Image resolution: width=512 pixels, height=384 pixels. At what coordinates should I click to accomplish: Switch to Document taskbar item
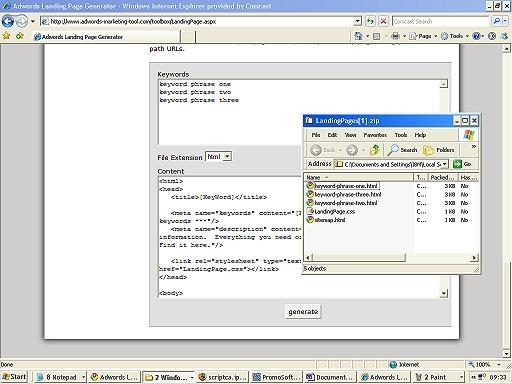click(x=330, y=377)
